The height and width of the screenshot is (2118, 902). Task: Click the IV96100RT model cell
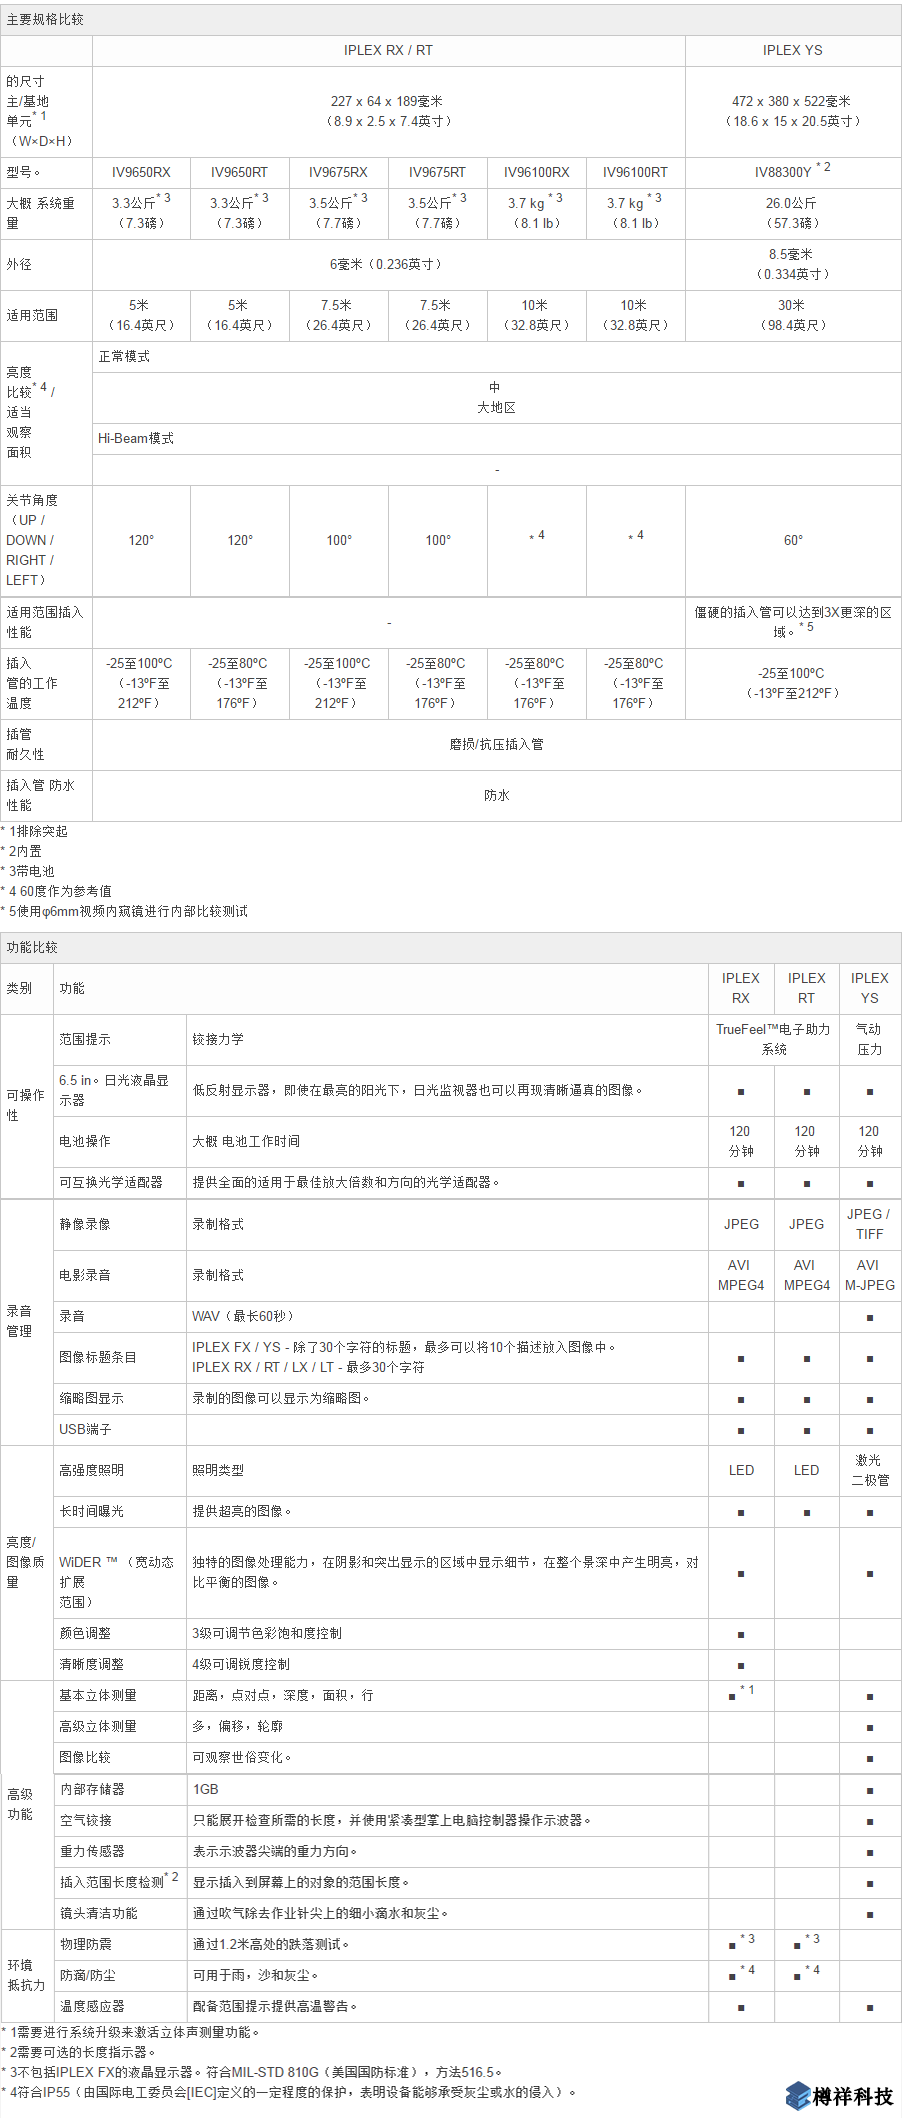click(635, 172)
